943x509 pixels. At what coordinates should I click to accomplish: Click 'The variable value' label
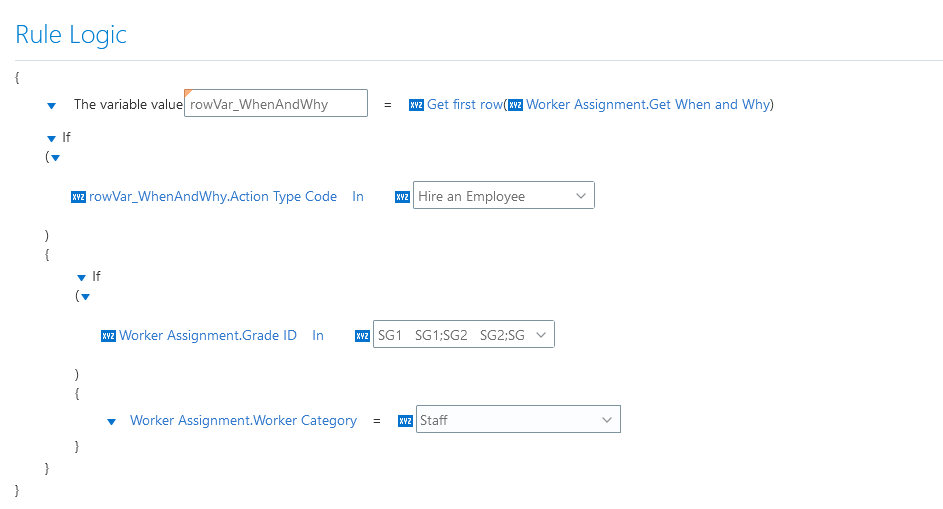pyautogui.click(x=128, y=105)
